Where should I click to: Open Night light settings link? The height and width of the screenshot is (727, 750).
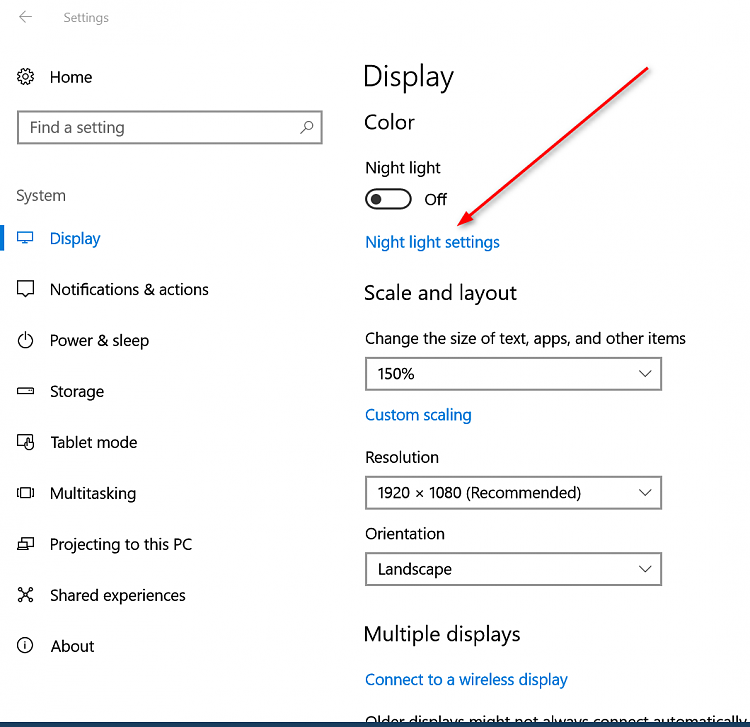coord(432,242)
